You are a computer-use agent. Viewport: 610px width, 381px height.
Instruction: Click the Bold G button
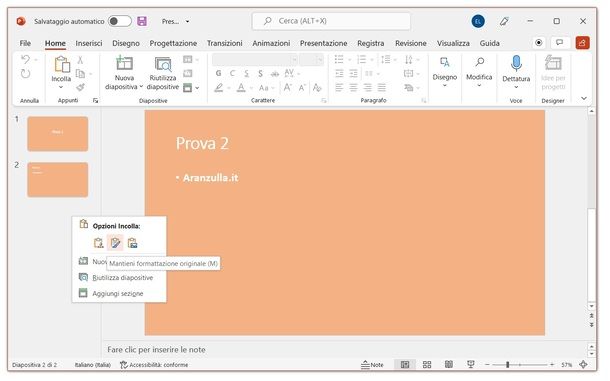tap(219, 73)
